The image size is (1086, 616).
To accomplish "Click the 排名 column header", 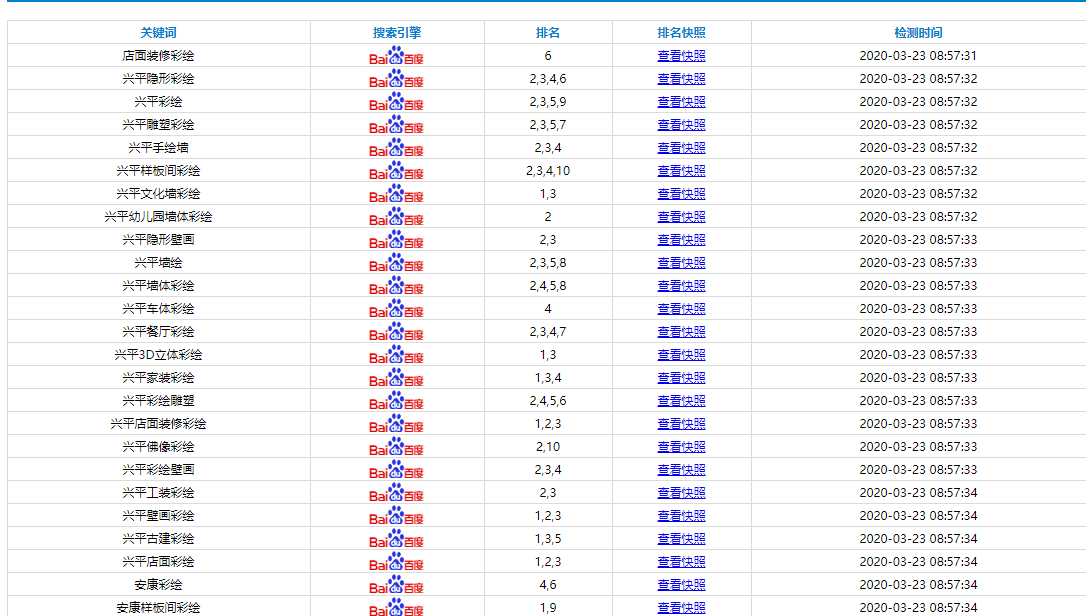I will point(548,33).
